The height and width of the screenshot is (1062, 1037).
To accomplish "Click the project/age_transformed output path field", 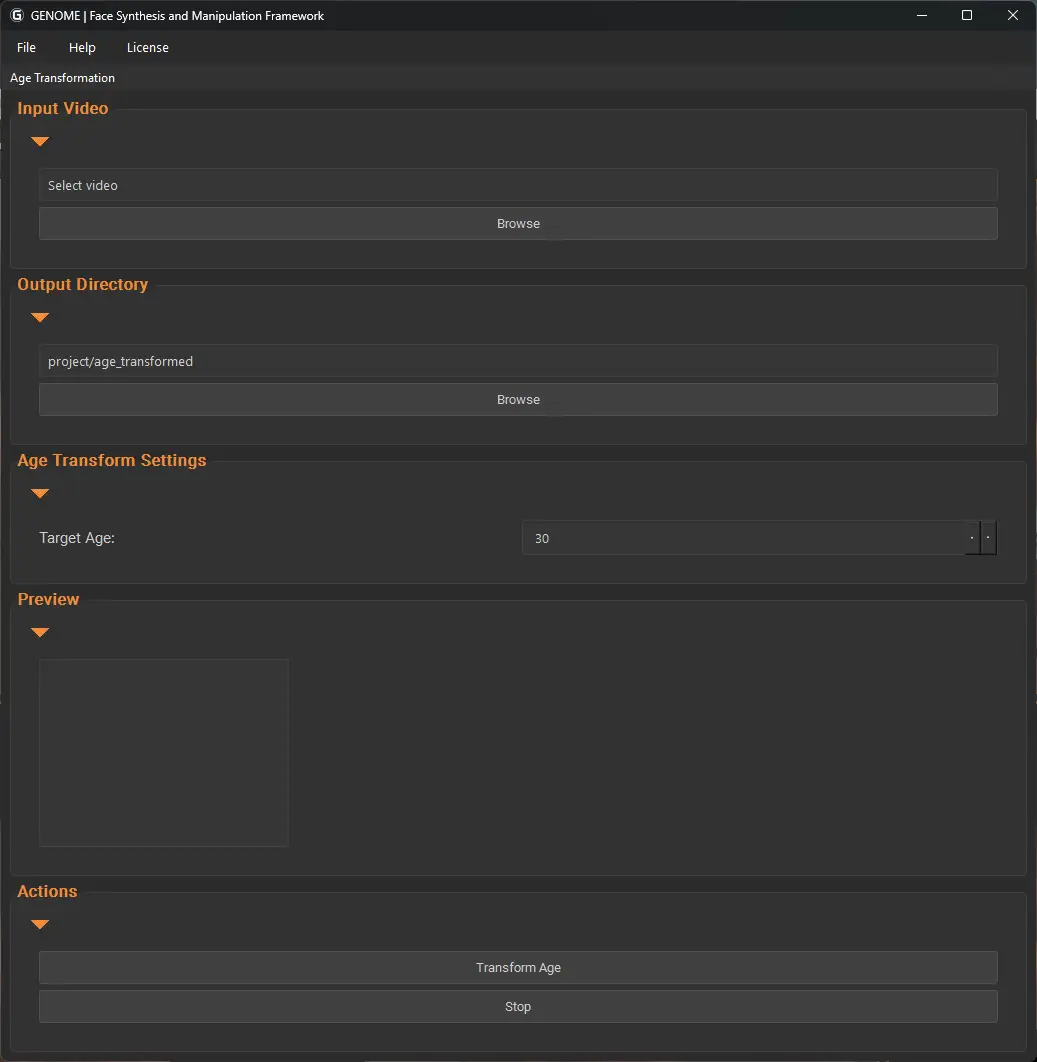I will (x=518, y=361).
